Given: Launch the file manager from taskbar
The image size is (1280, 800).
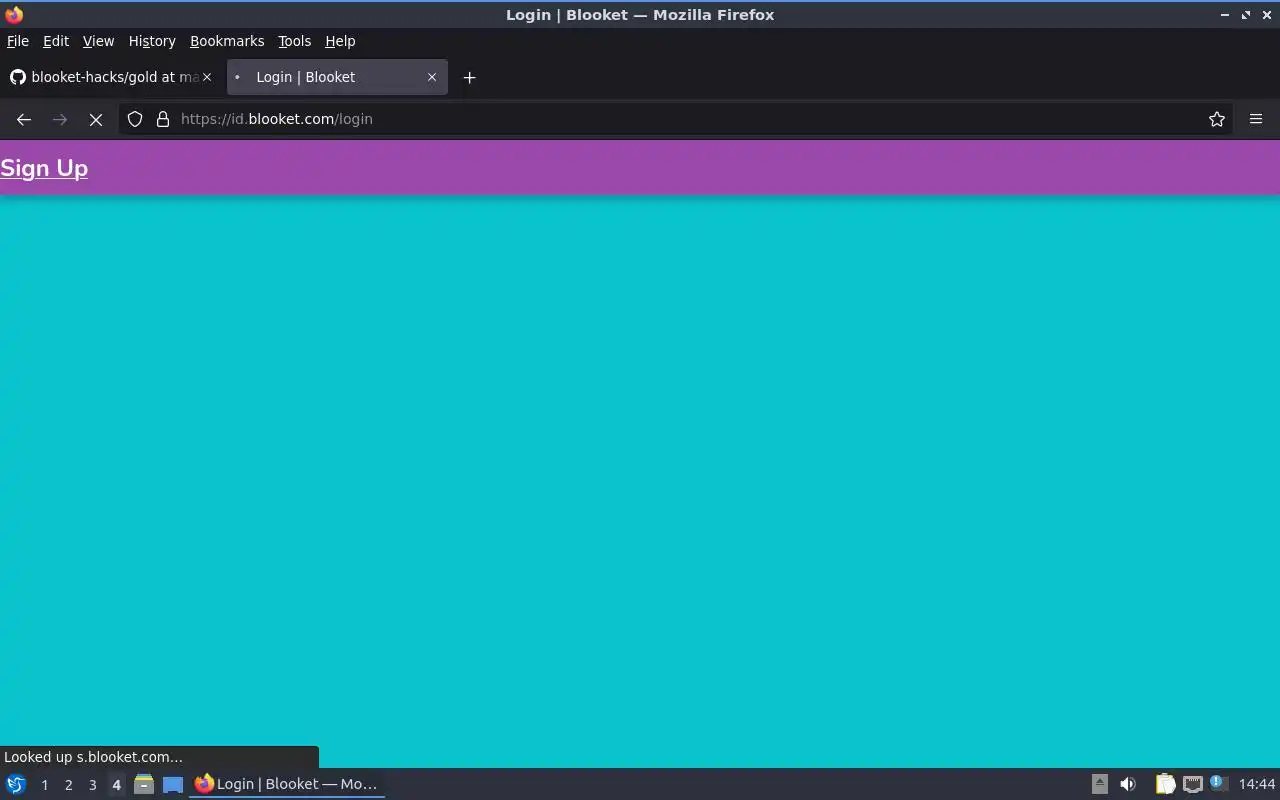Looking at the screenshot, I should (x=144, y=784).
